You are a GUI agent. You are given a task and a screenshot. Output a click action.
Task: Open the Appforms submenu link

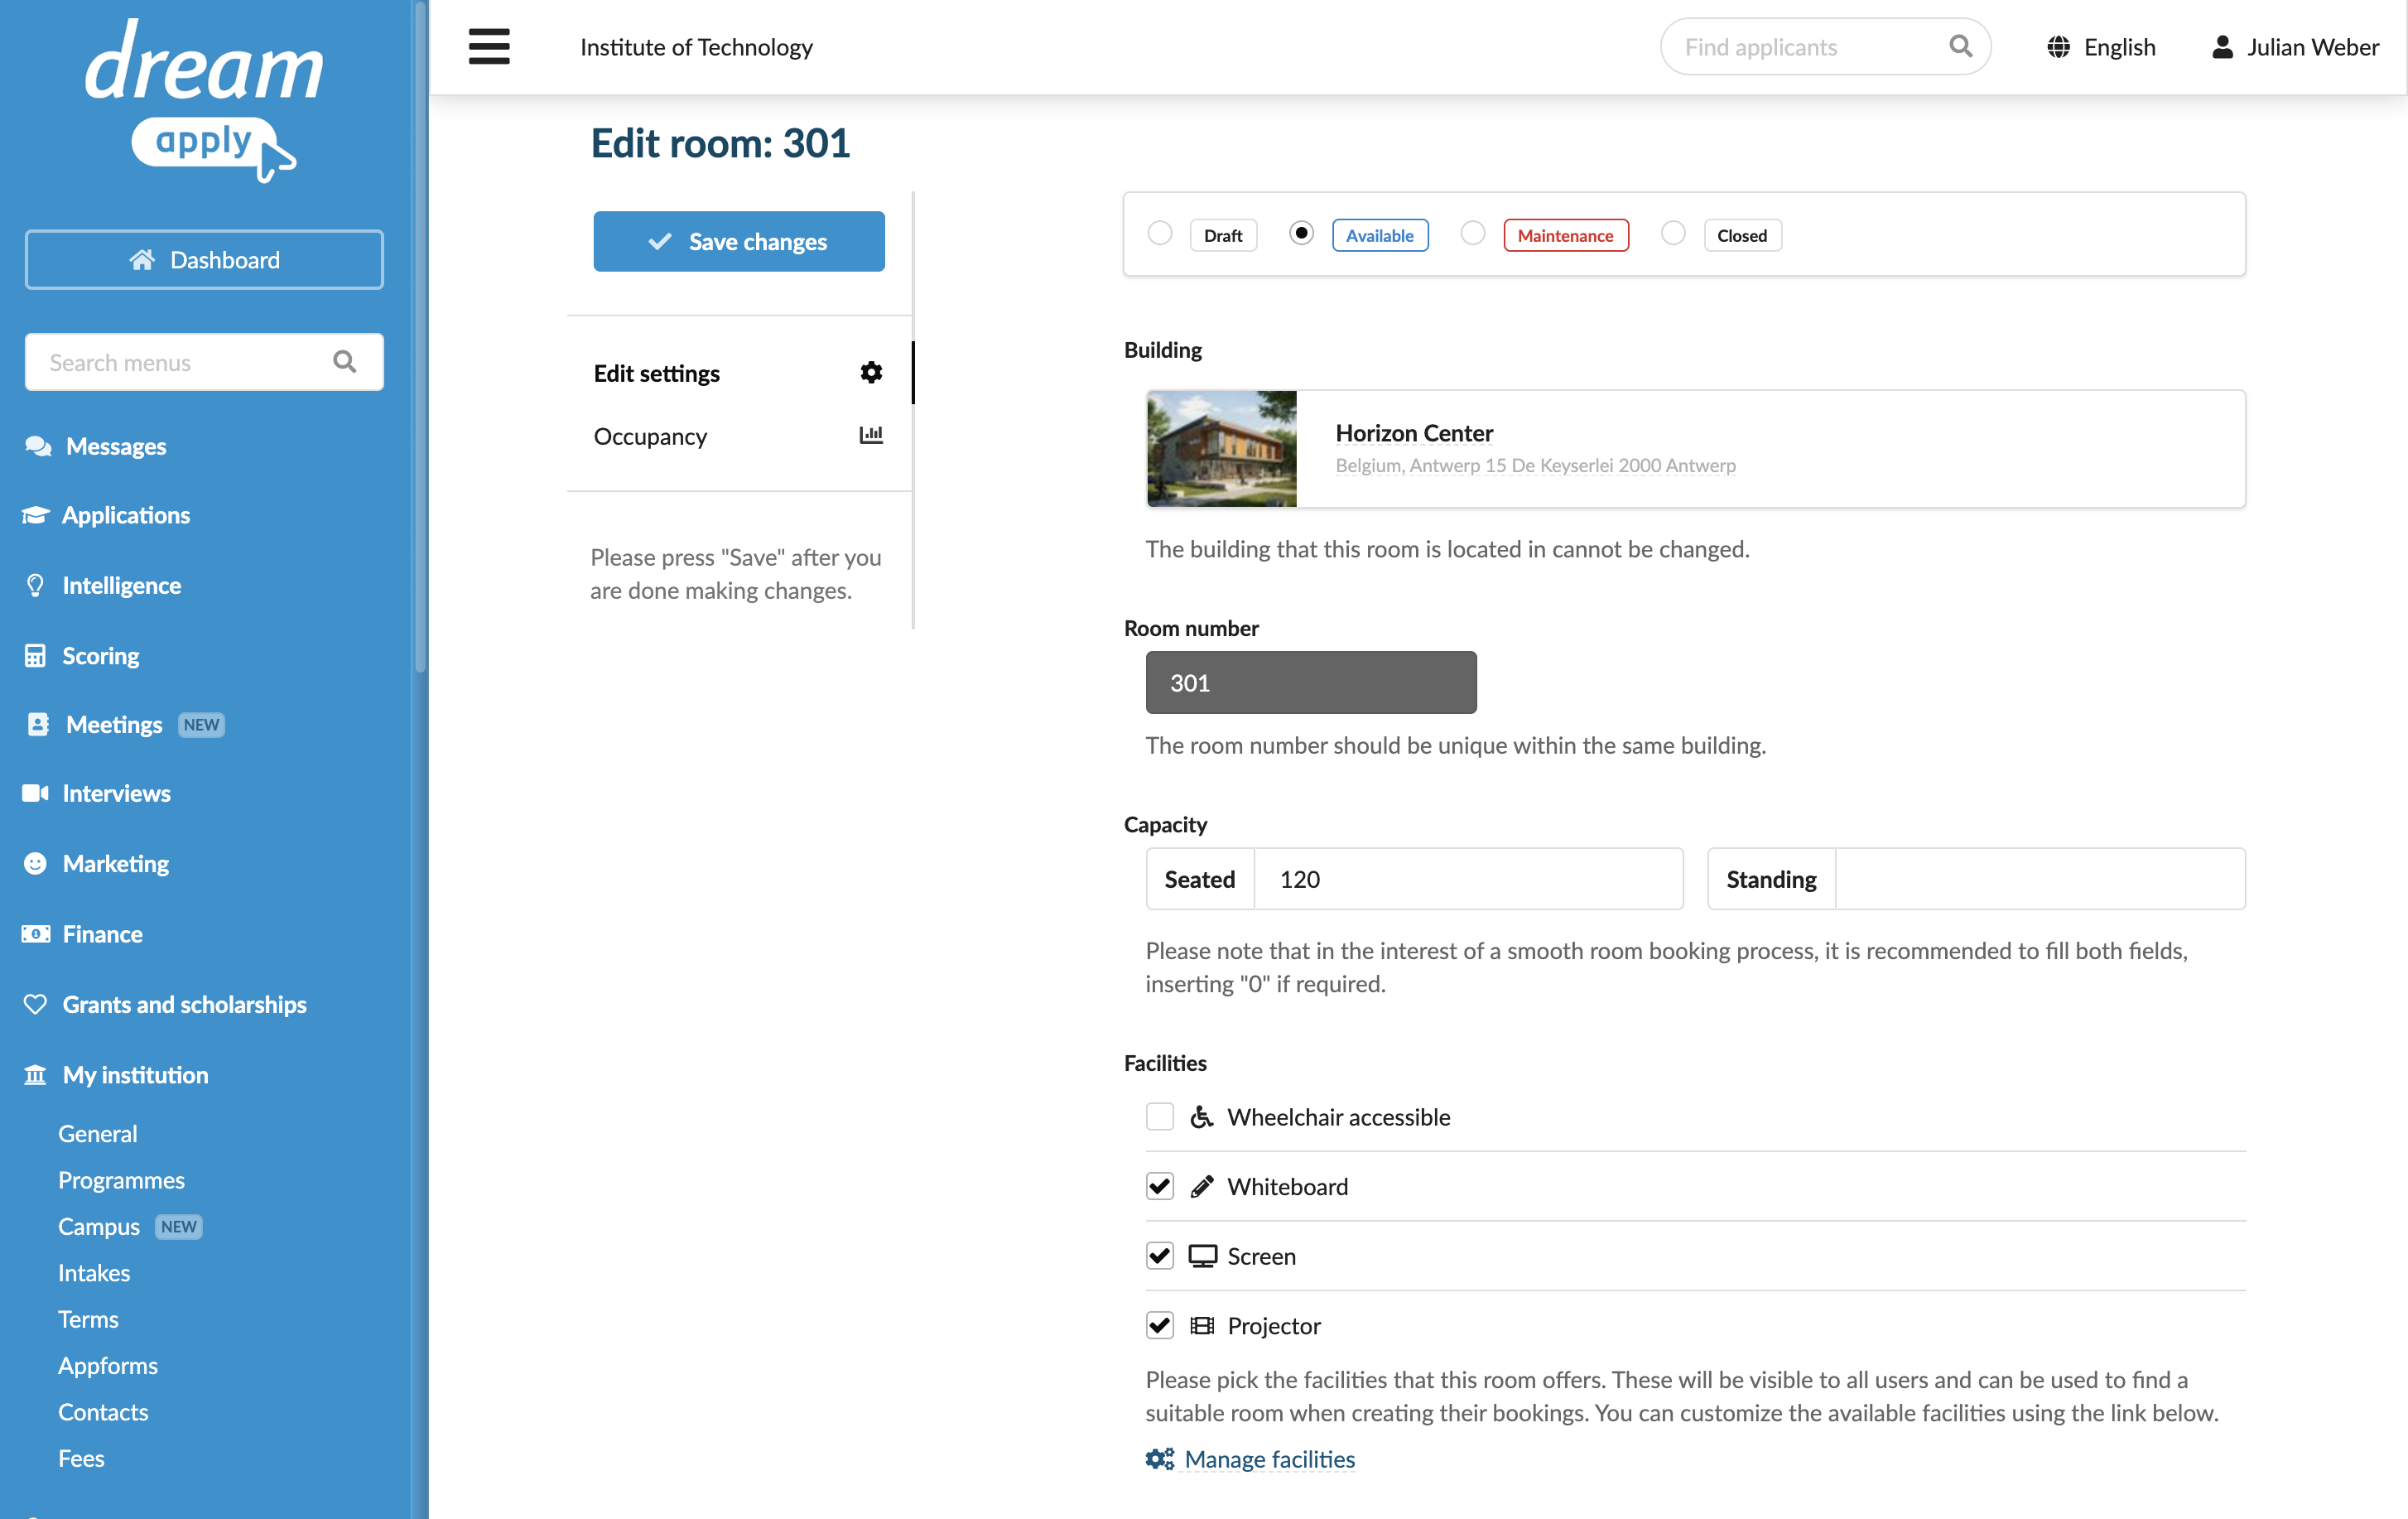click(x=108, y=1365)
